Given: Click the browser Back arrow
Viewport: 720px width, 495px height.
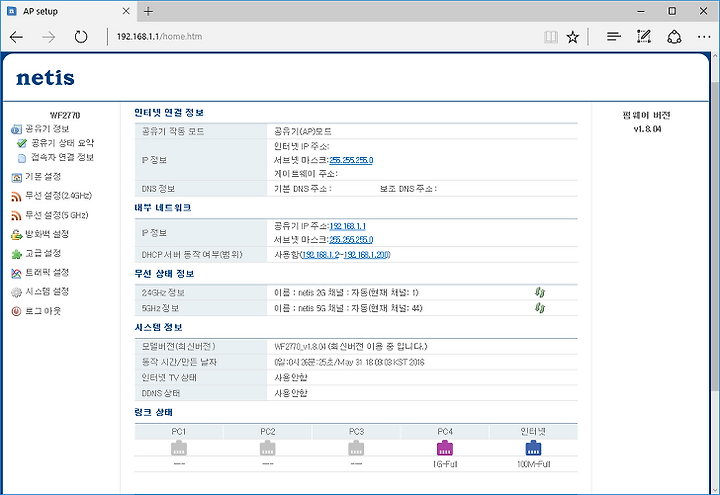Looking at the screenshot, I should pos(16,37).
